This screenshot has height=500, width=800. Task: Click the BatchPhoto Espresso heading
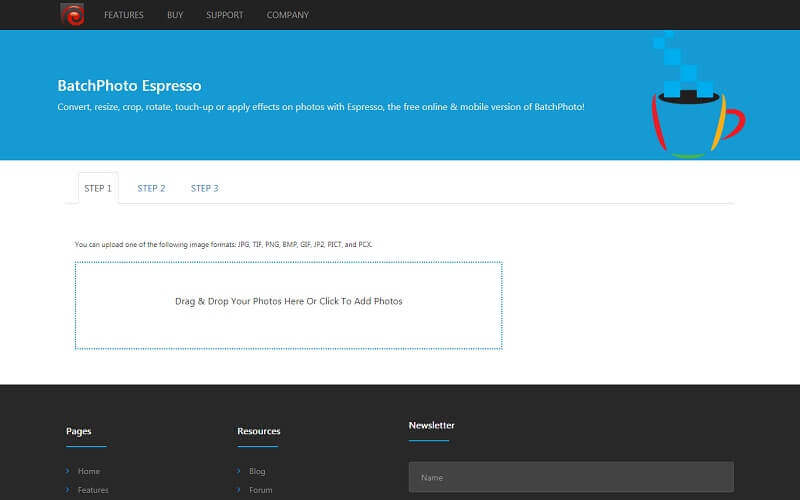[x=130, y=86]
